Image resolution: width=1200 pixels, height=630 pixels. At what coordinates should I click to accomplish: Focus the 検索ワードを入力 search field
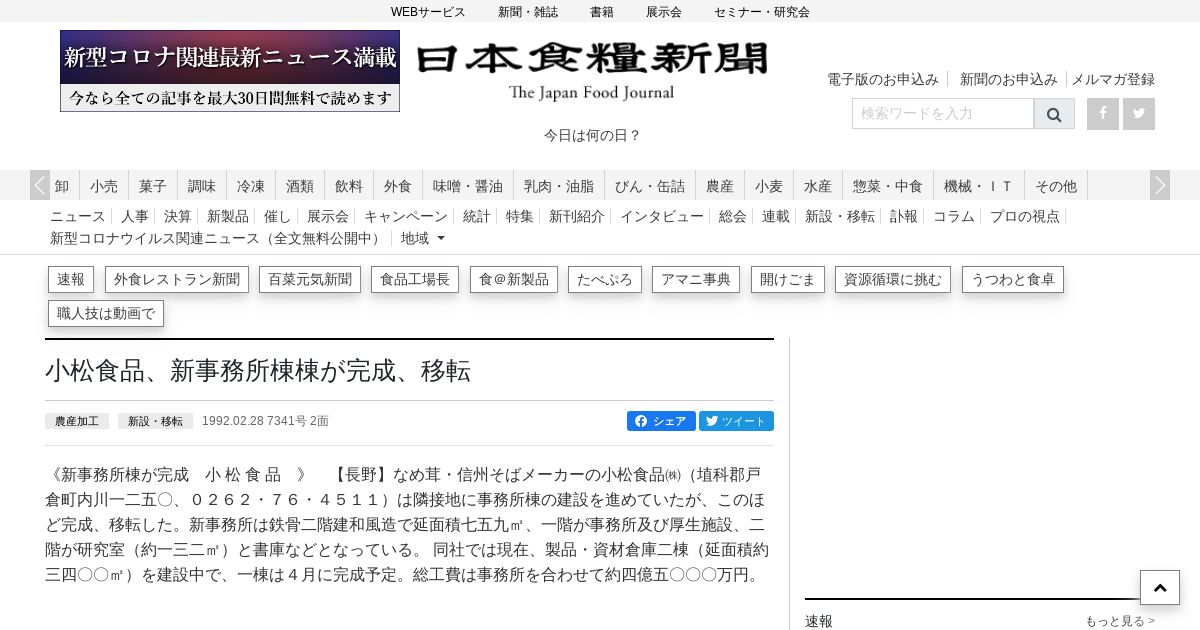(943, 114)
